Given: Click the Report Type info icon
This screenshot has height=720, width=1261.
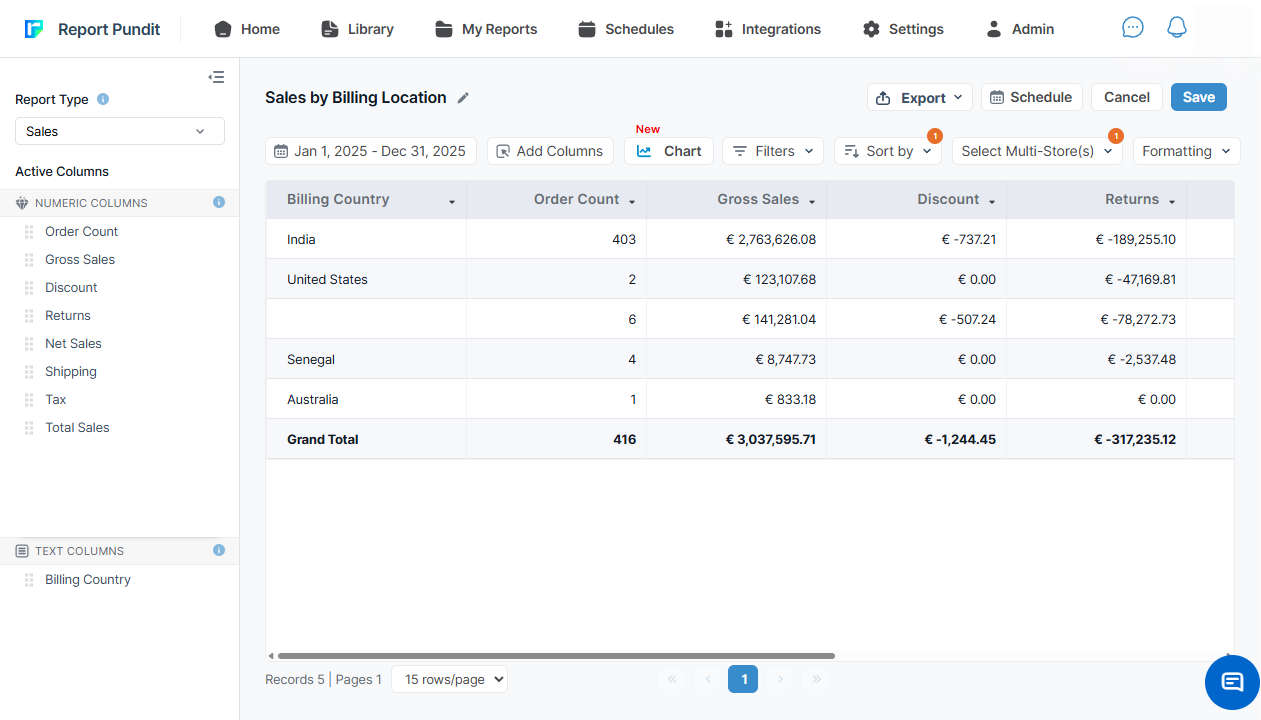Looking at the screenshot, I should click(x=103, y=99).
